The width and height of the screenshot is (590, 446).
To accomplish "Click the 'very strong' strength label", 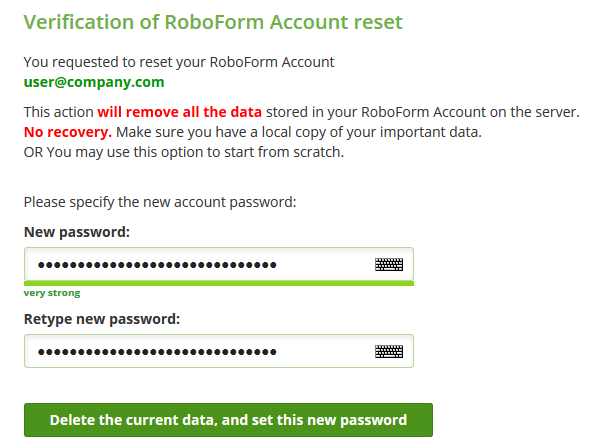I will (x=52, y=293).
